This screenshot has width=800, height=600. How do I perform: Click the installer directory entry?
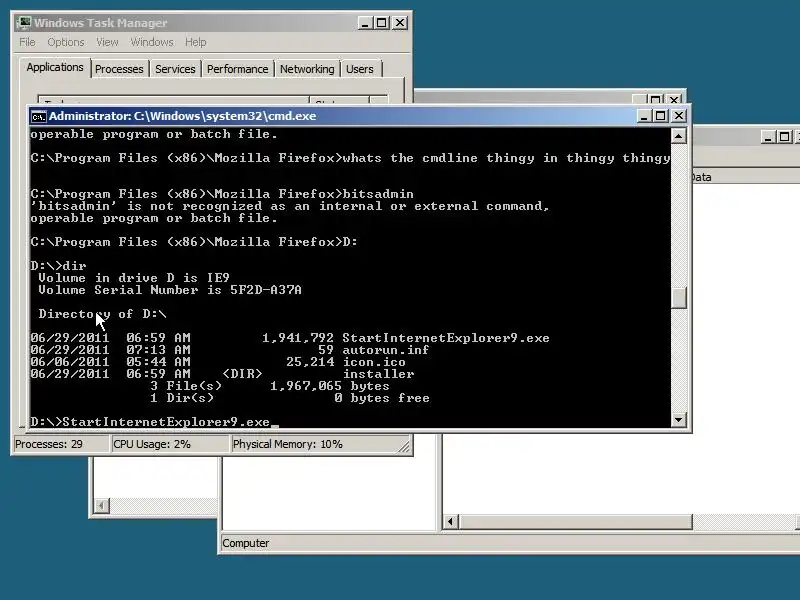click(222, 374)
